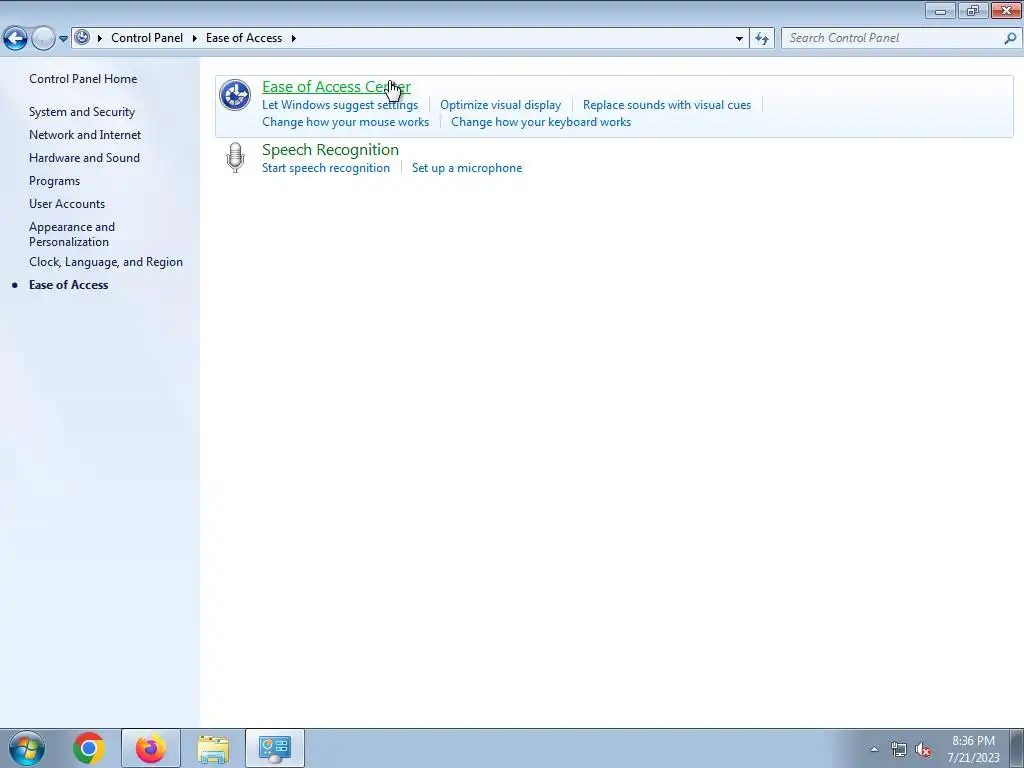Click the network status tray icon
The image size is (1024, 768).
coord(899,749)
